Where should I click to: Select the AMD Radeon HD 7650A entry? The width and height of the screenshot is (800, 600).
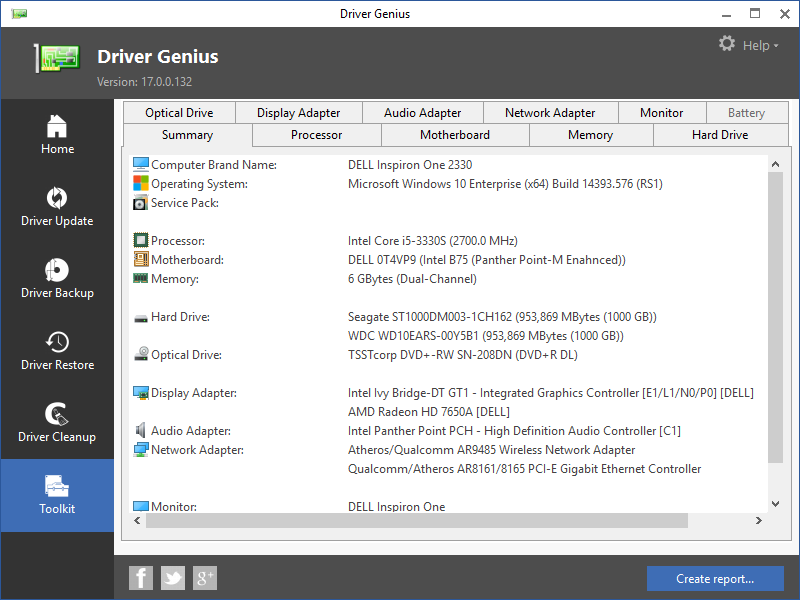click(429, 412)
